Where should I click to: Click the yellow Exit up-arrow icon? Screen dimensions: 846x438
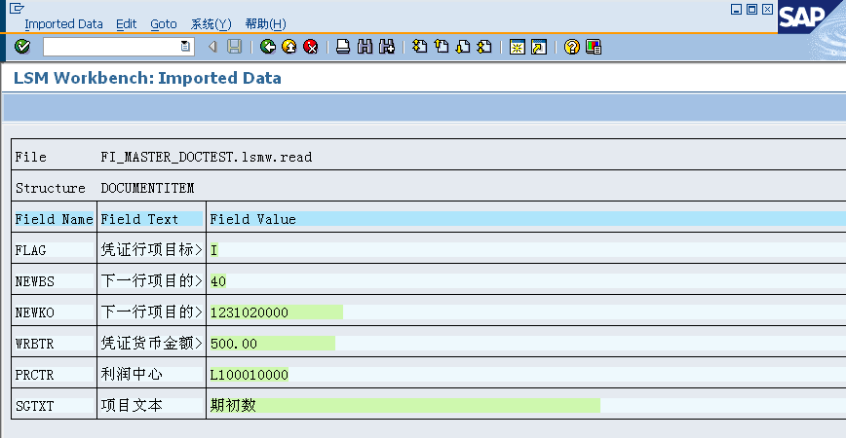coord(289,47)
